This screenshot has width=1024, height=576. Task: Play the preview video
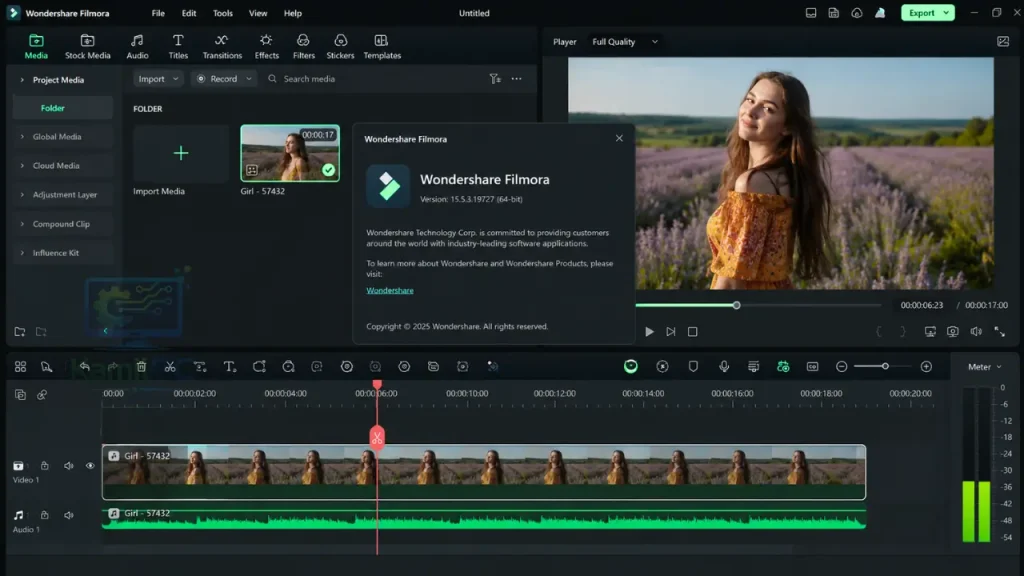pos(649,332)
